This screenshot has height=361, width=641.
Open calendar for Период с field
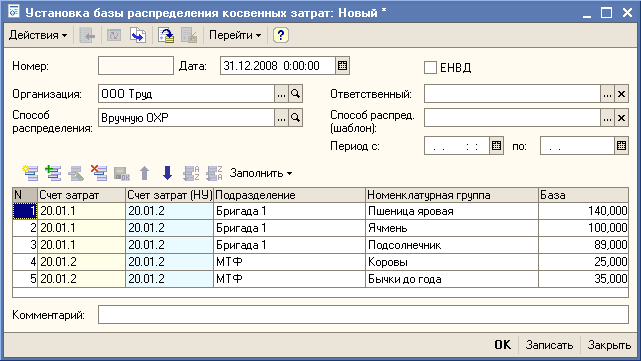496,146
